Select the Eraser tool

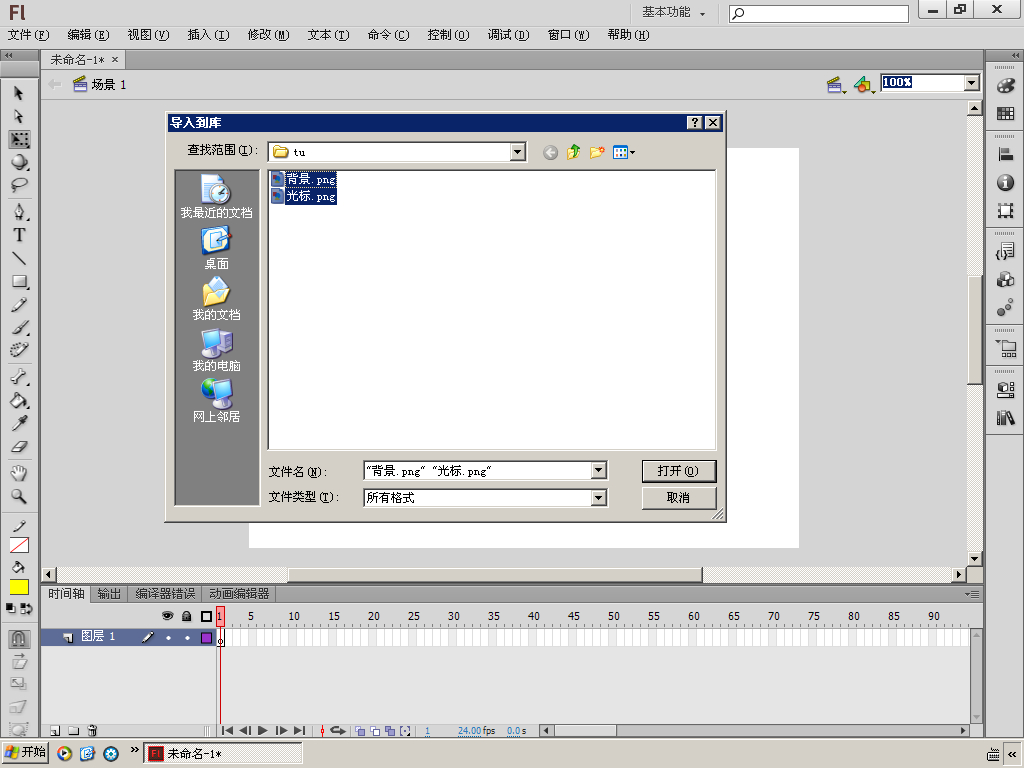click(x=19, y=447)
